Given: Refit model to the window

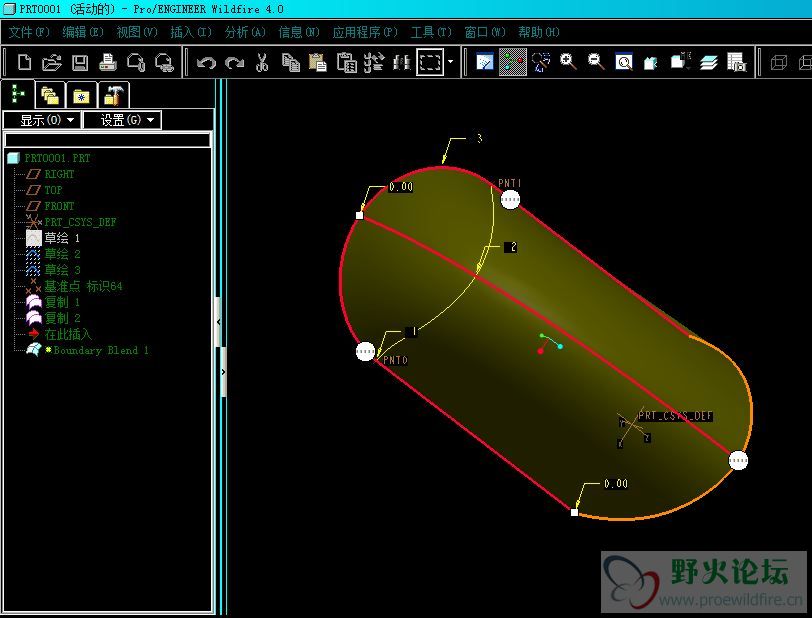Looking at the screenshot, I should (624, 62).
